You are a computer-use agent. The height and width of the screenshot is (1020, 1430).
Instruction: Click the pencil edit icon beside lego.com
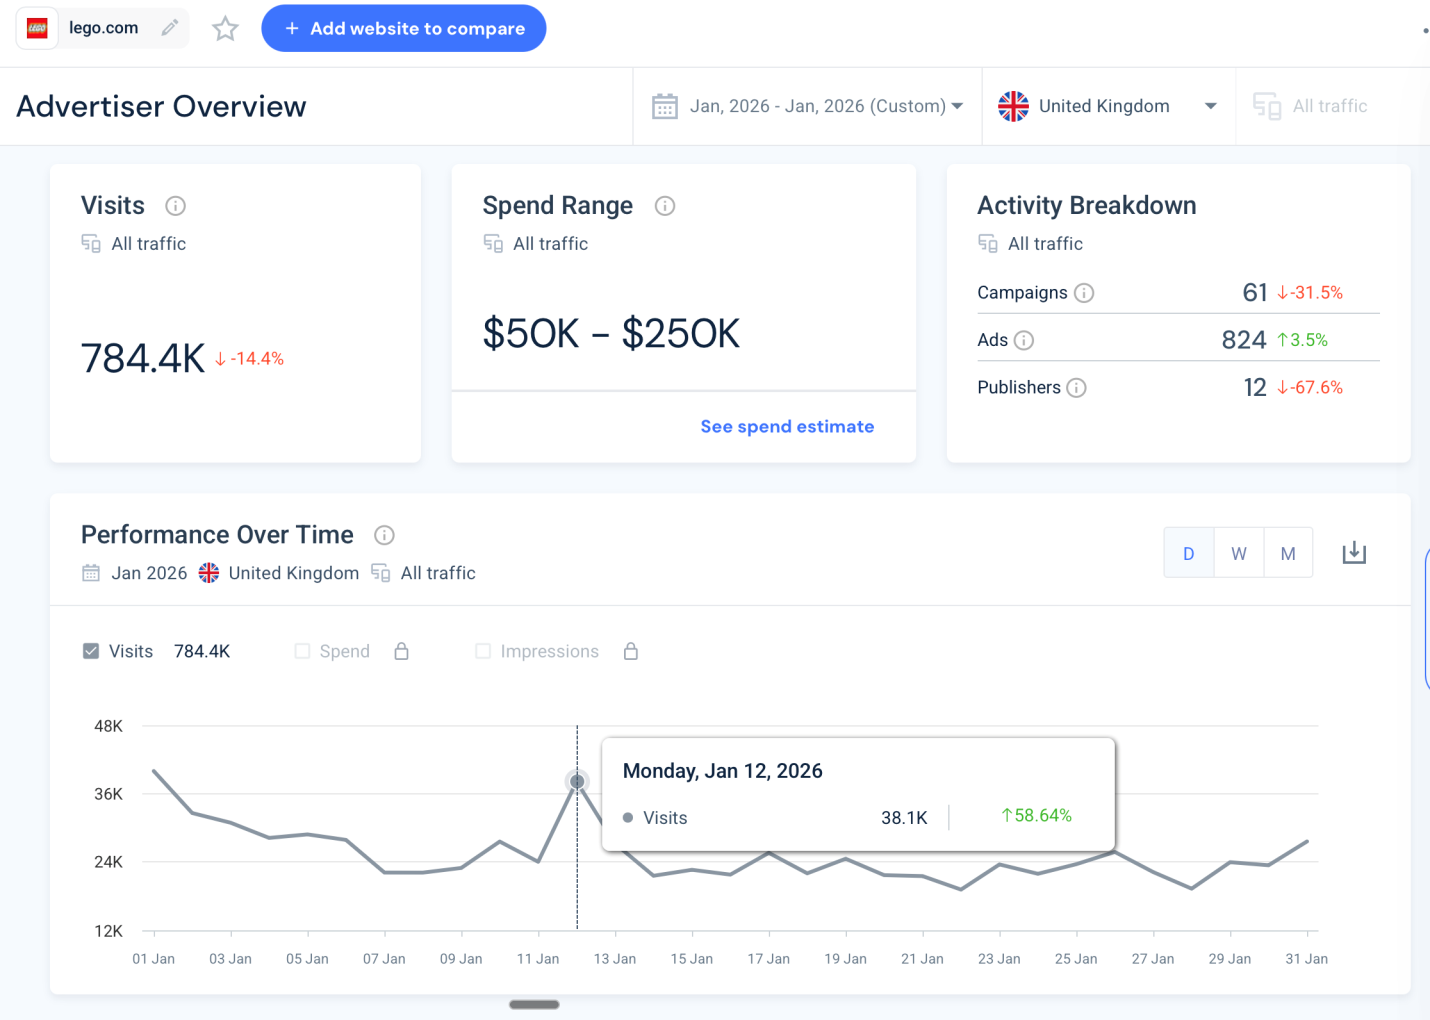point(170,28)
